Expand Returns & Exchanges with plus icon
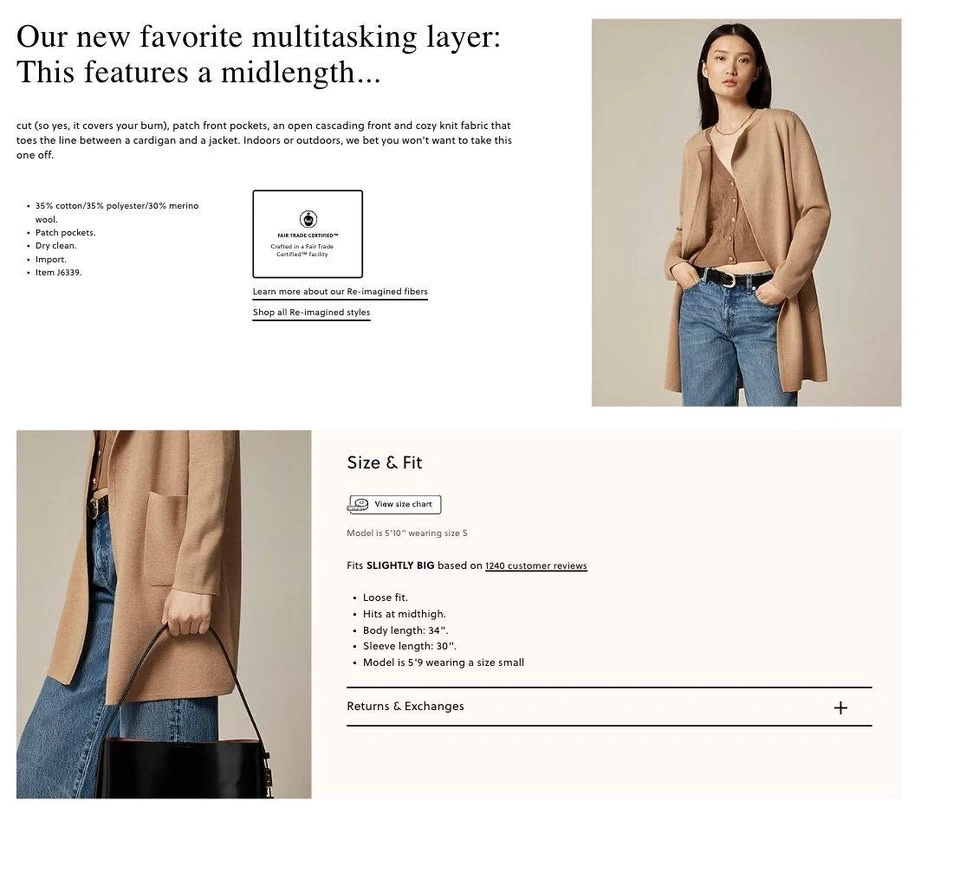Screen dimensions: 960x885 [841, 708]
